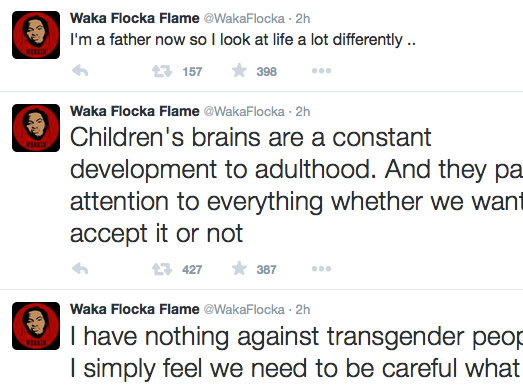523x389 pixels.
Task: Reply to the 'Children's brains' tweet
Action: [x=80, y=269]
